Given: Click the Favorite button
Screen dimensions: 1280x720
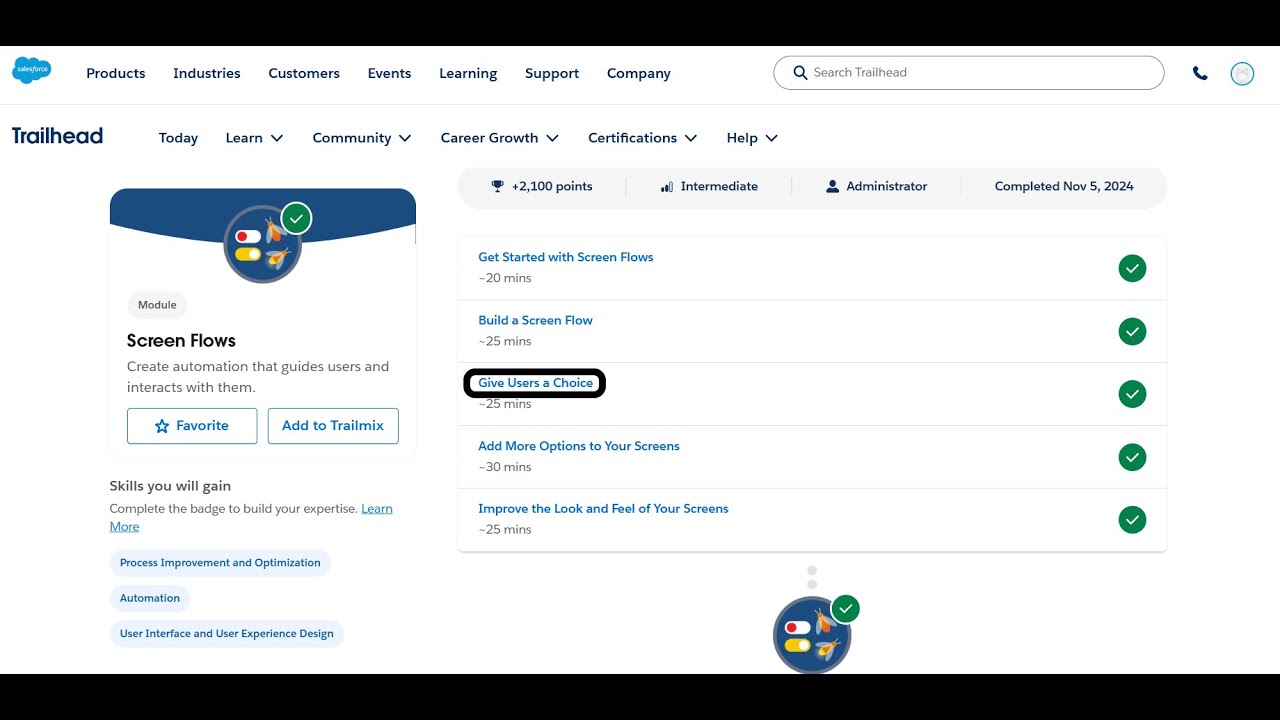Looking at the screenshot, I should click(192, 426).
